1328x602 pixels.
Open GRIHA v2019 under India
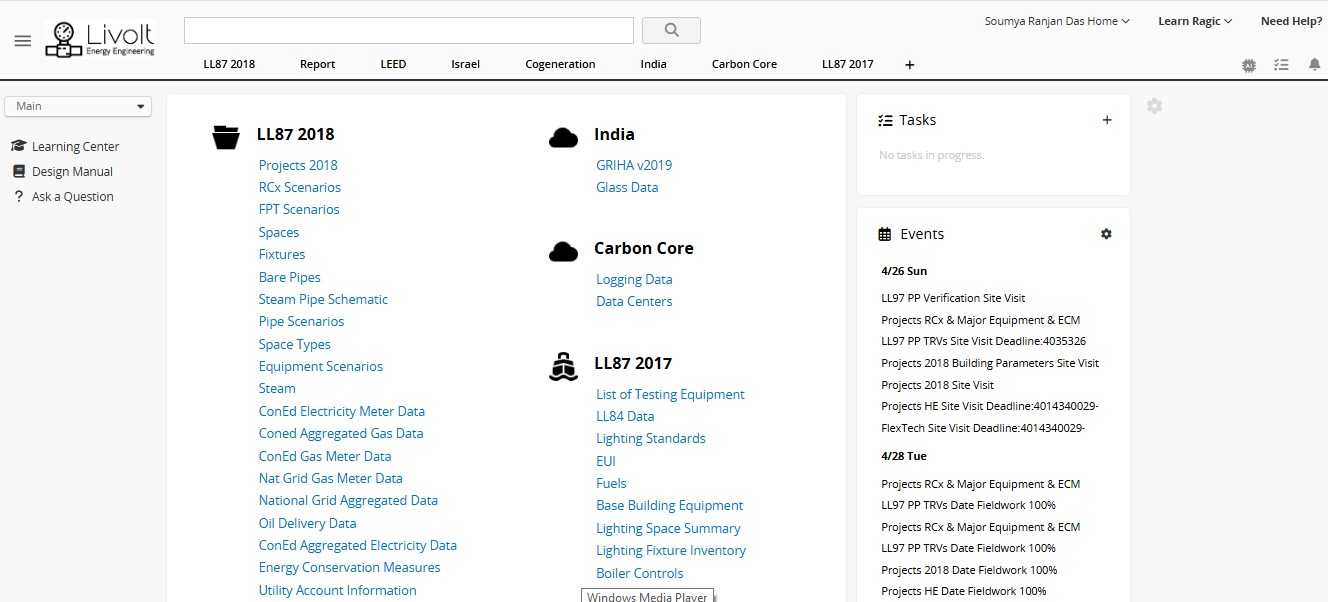click(x=634, y=165)
